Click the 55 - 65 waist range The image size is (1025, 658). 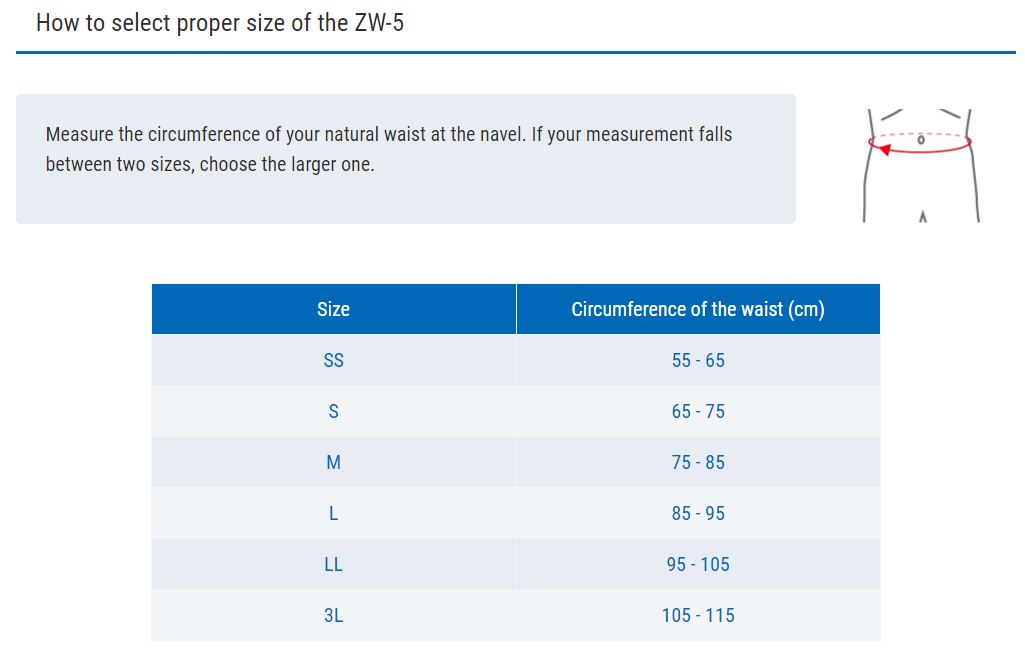tap(698, 360)
